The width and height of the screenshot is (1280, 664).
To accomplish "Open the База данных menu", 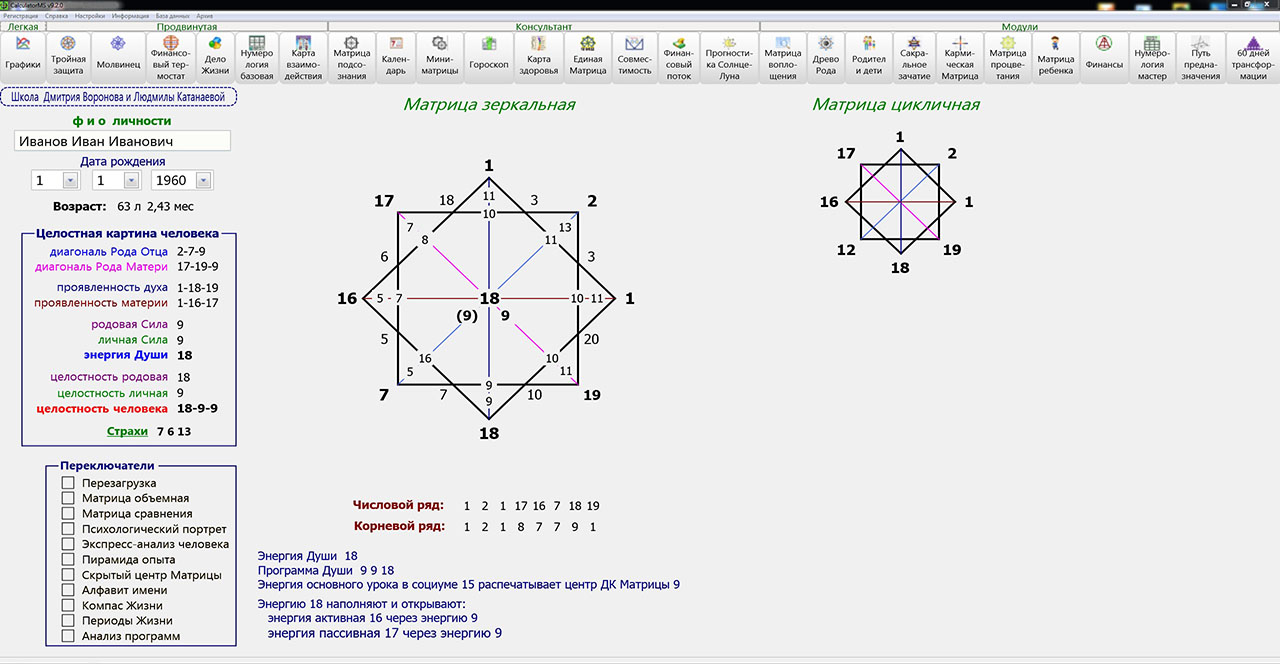I will tap(169, 17).
